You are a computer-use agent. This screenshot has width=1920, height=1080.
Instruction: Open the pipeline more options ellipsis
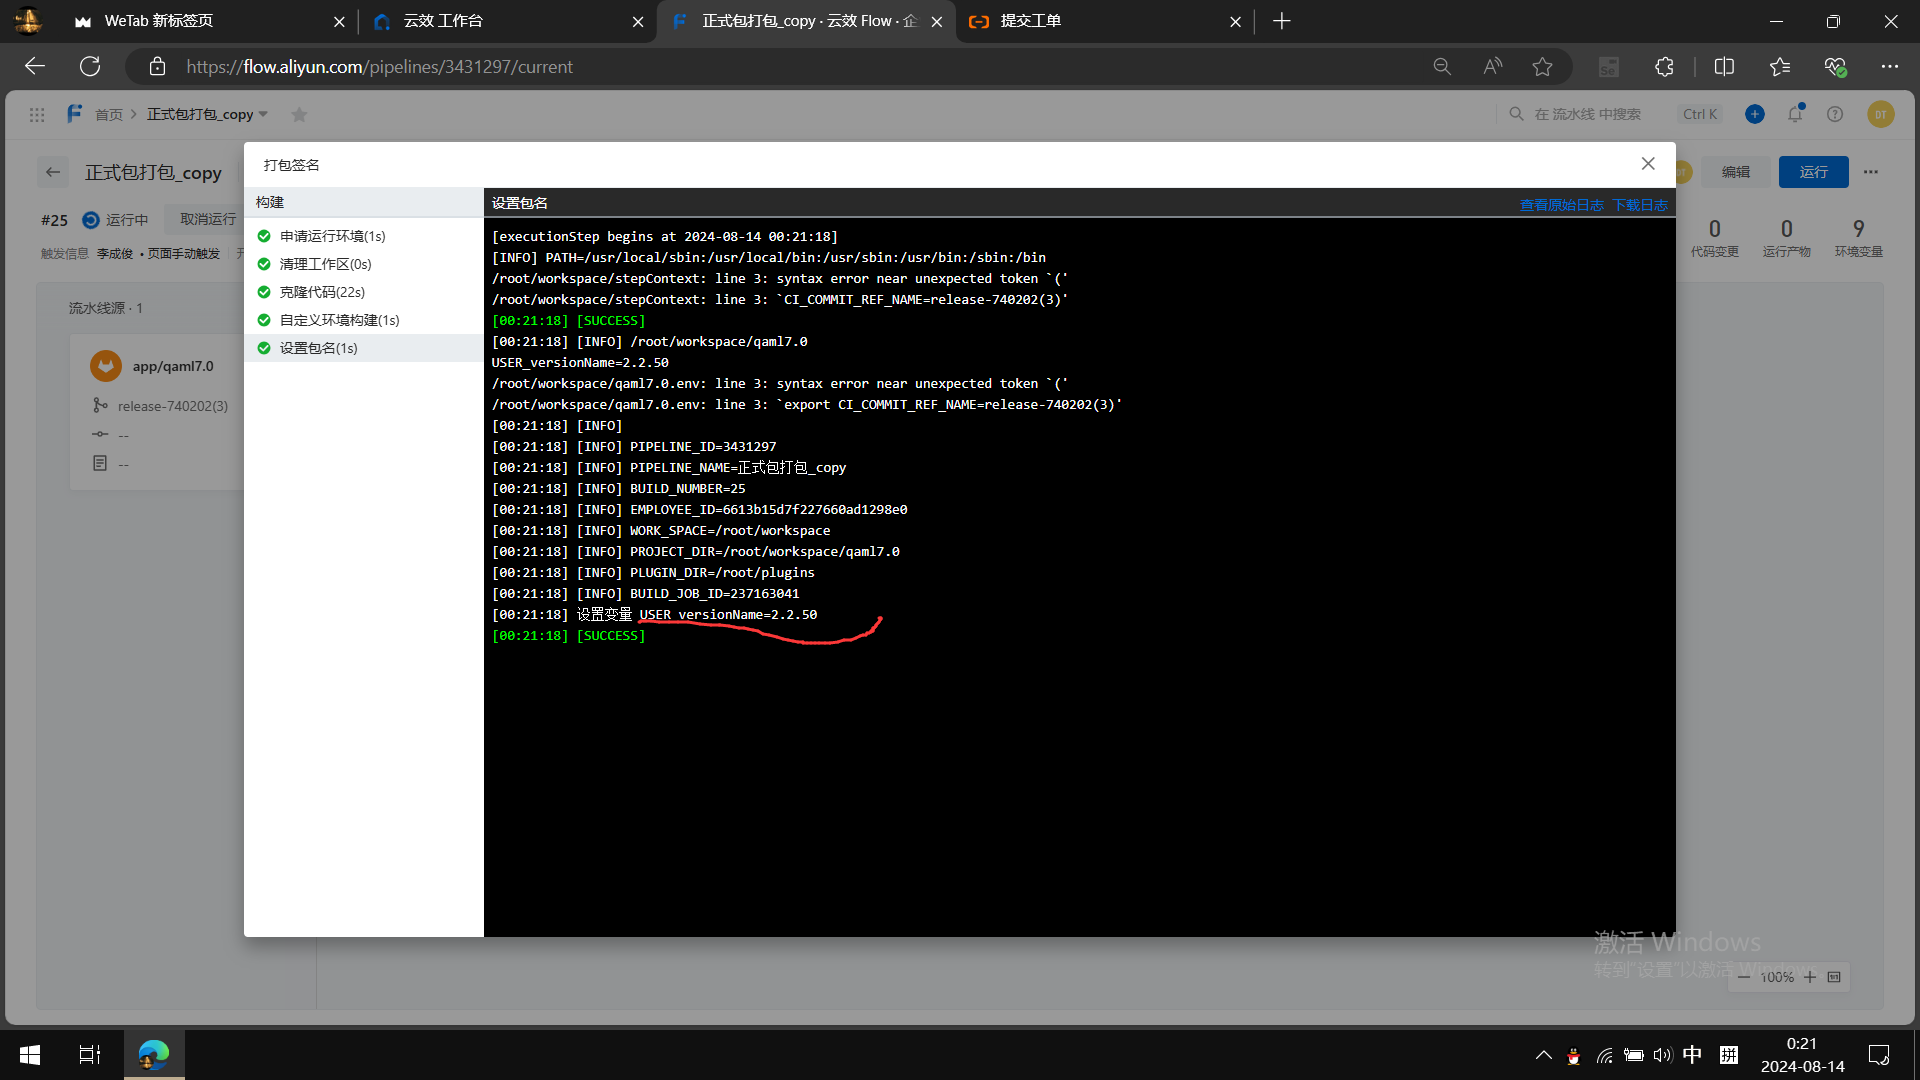click(x=1871, y=172)
